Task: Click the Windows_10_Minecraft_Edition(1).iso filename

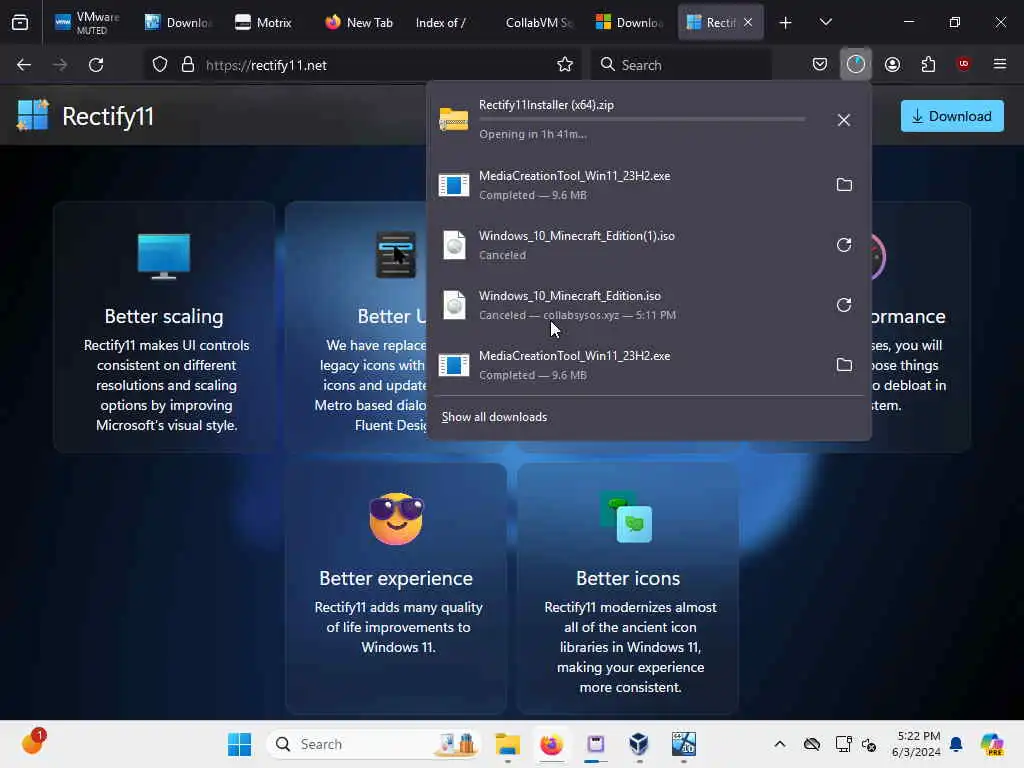Action: pyautogui.click(x=577, y=236)
